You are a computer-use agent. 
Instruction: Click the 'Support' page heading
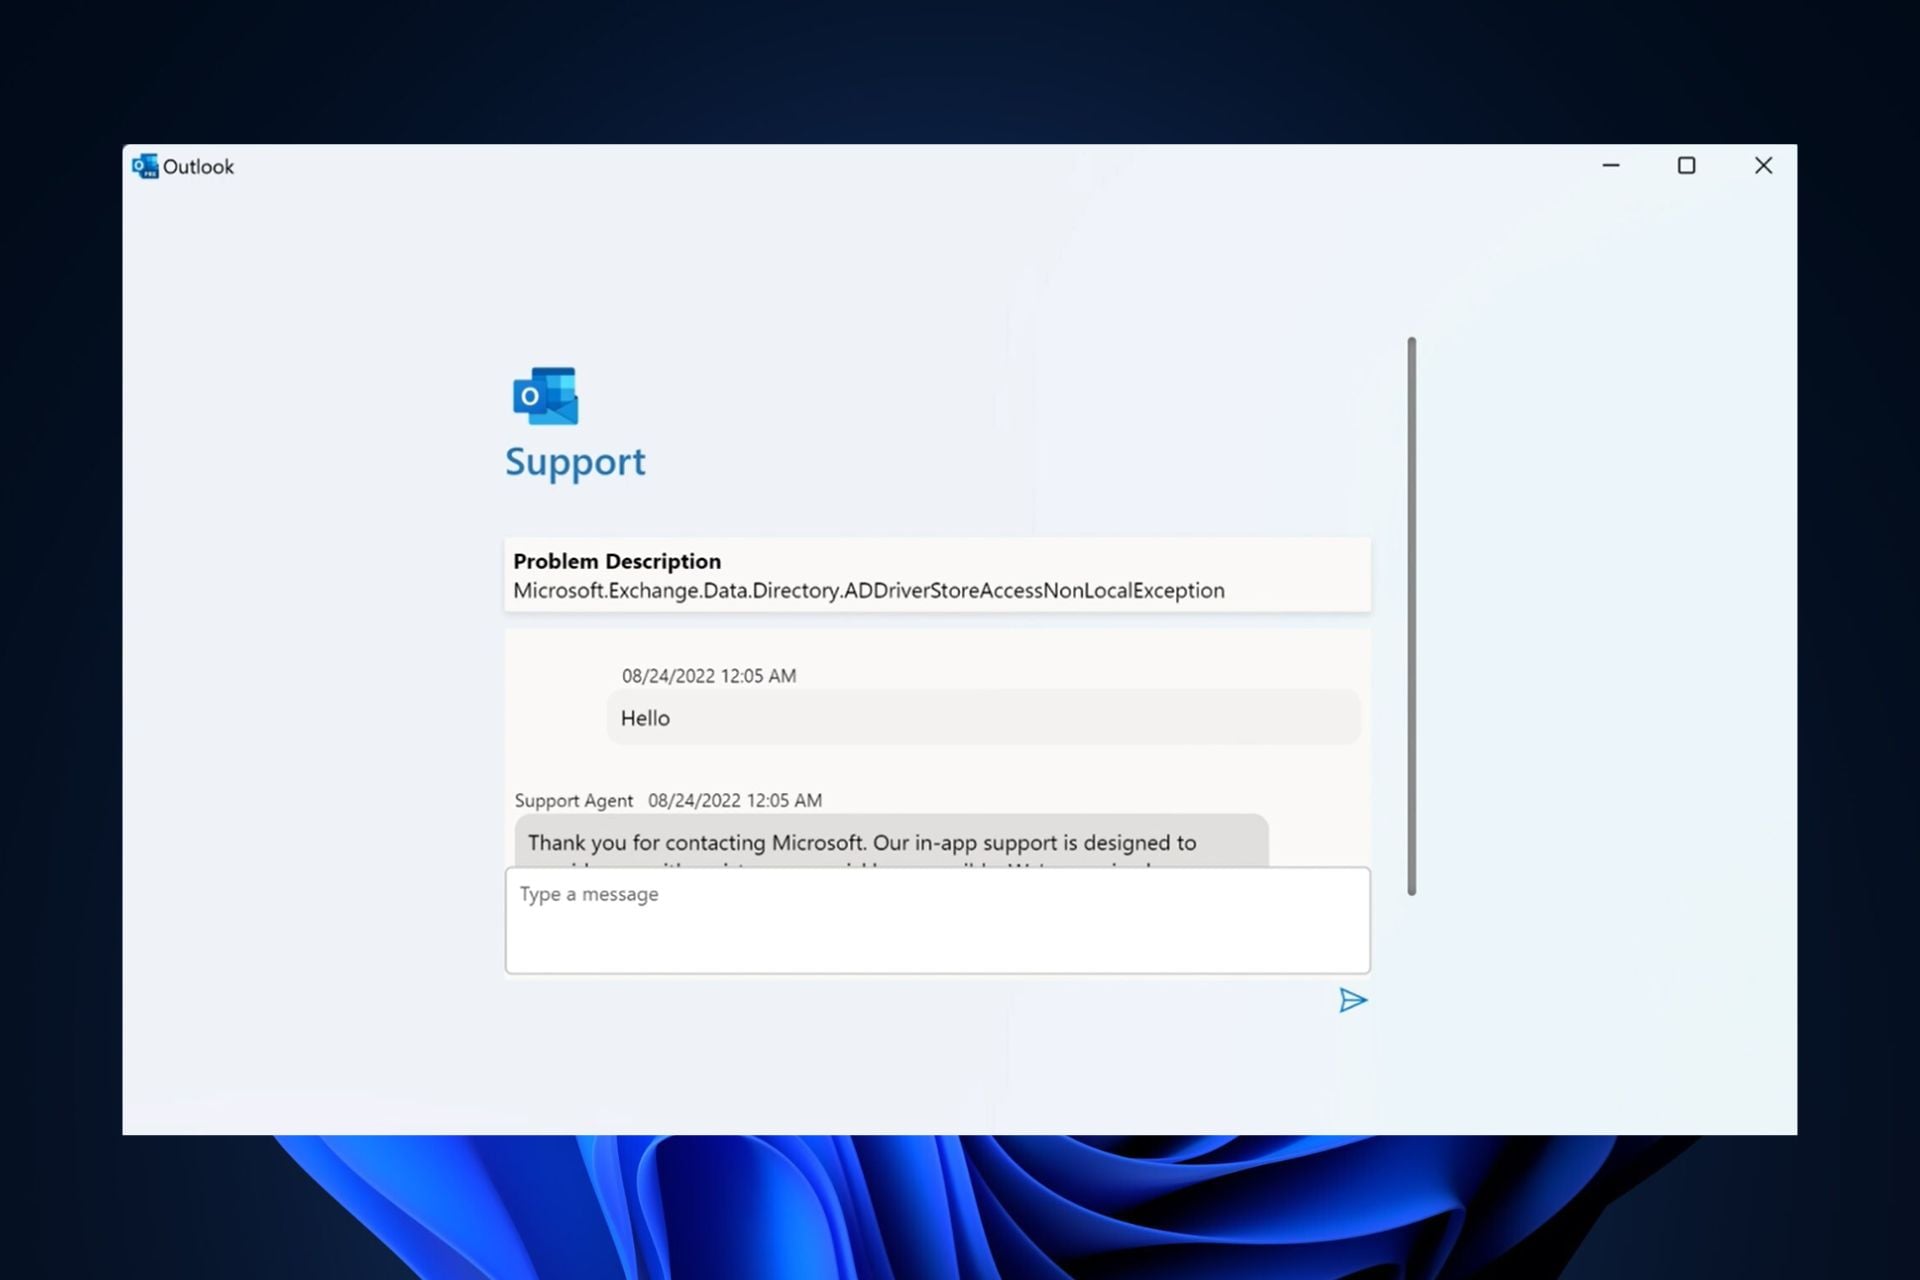coord(575,462)
